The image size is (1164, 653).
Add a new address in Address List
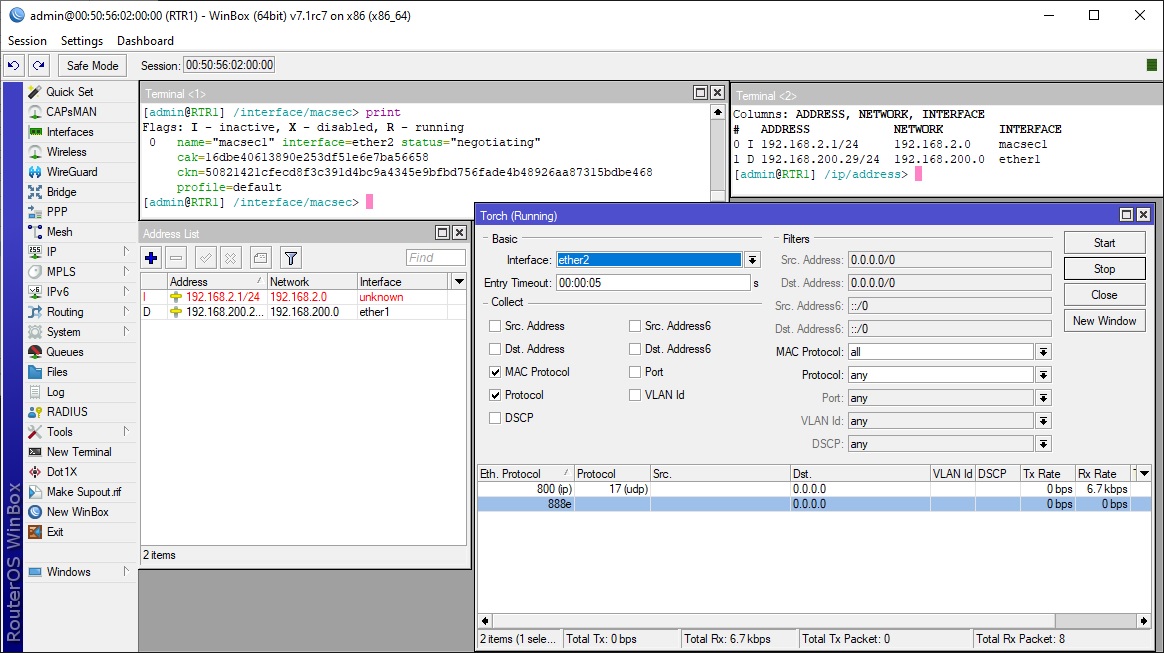click(x=150, y=258)
